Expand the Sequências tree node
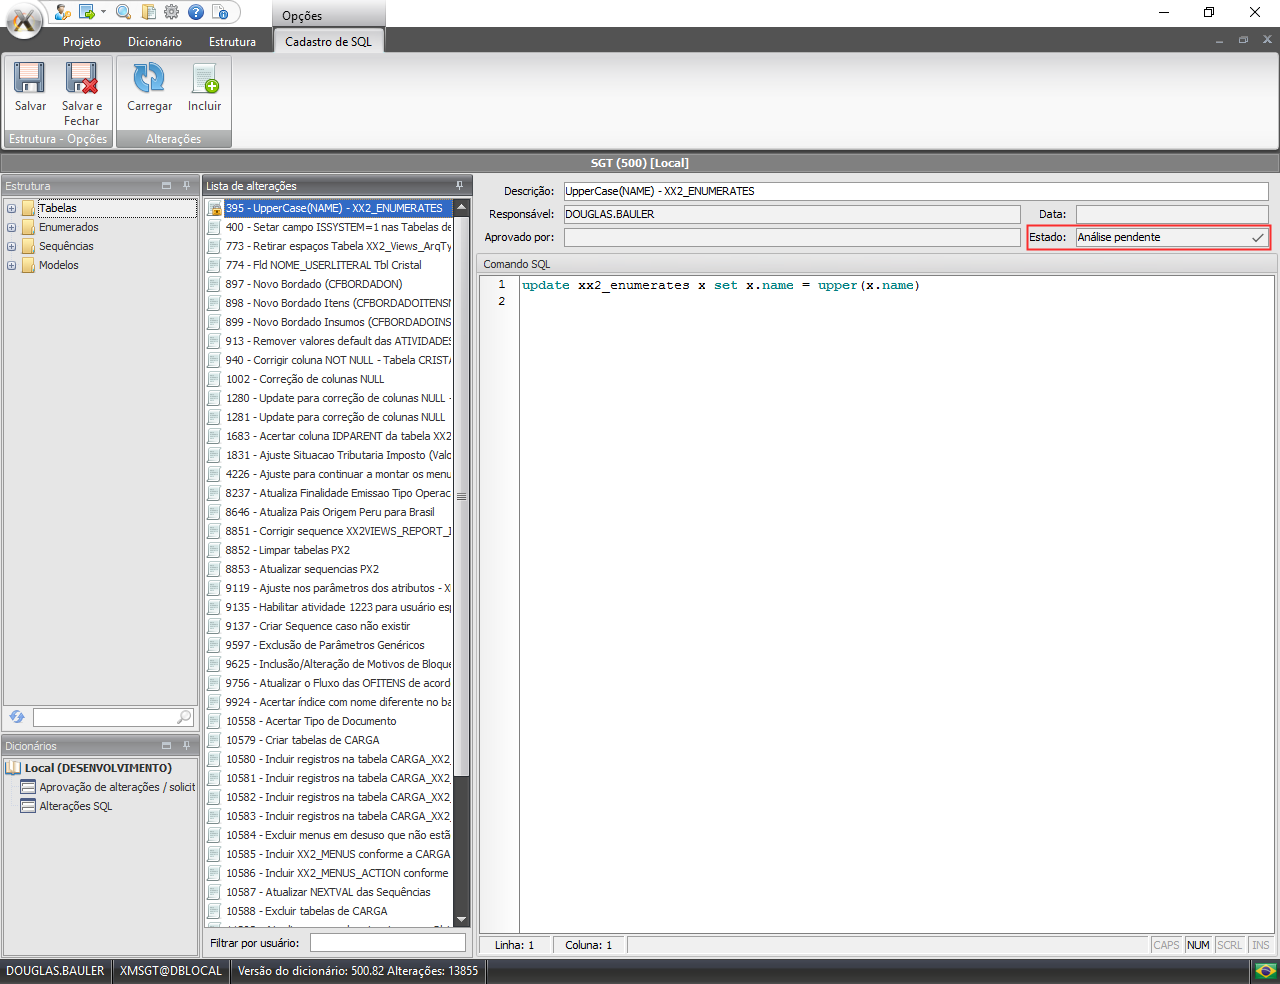The width and height of the screenshot is (1280, 984). 11,246
